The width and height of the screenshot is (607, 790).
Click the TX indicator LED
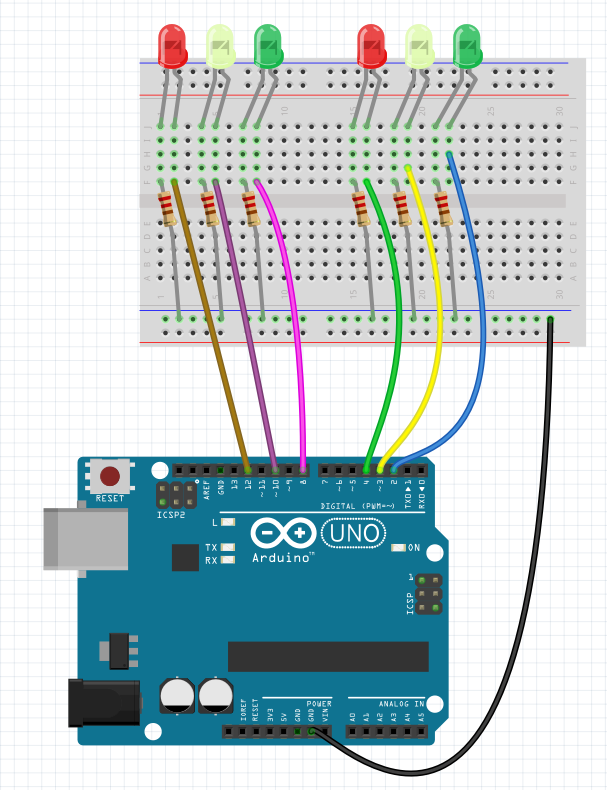(228, 547)
